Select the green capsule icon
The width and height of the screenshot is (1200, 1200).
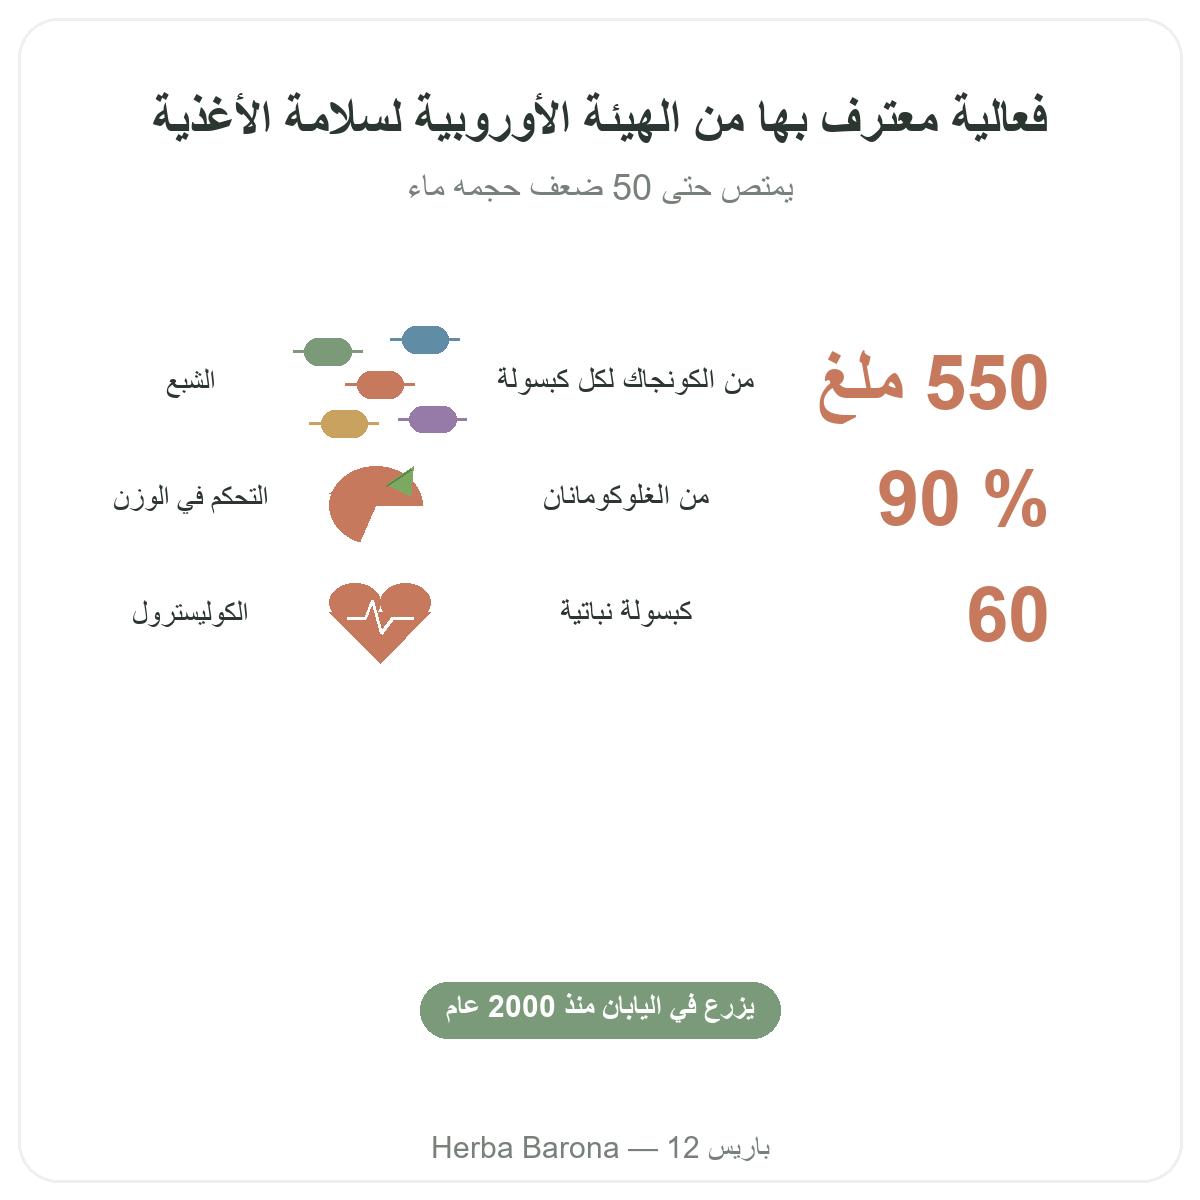(327, 352)
